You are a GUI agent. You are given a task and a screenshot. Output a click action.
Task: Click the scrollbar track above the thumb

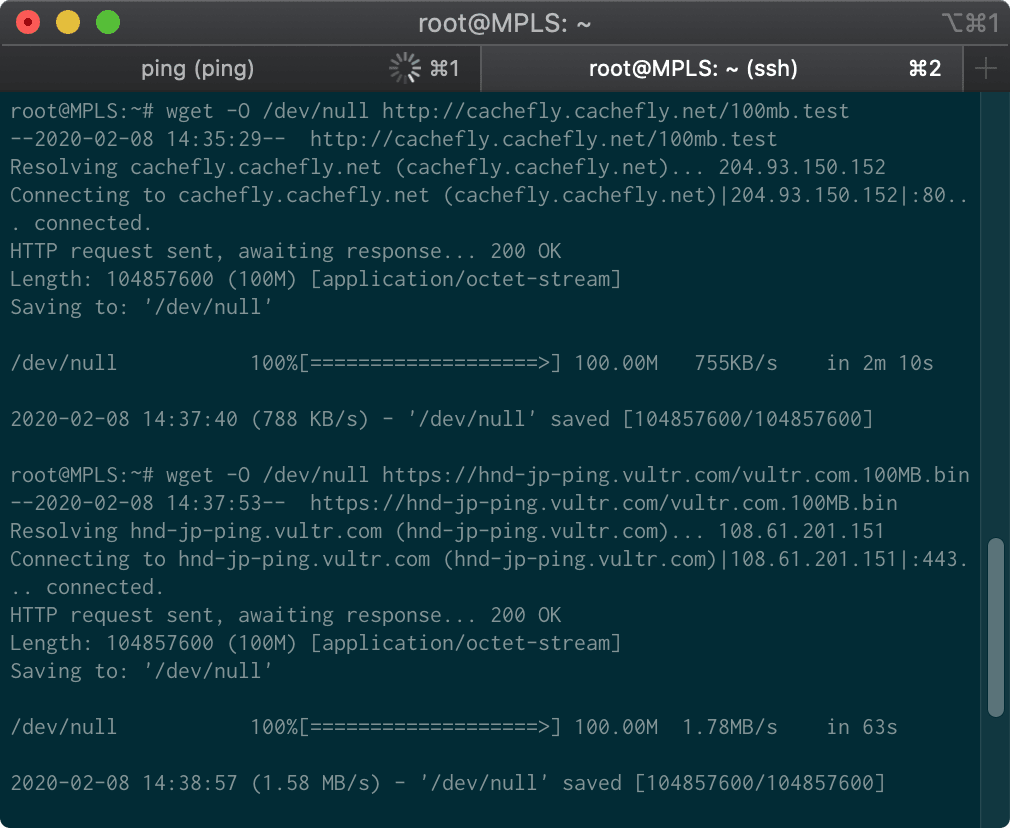click(995, 314)
